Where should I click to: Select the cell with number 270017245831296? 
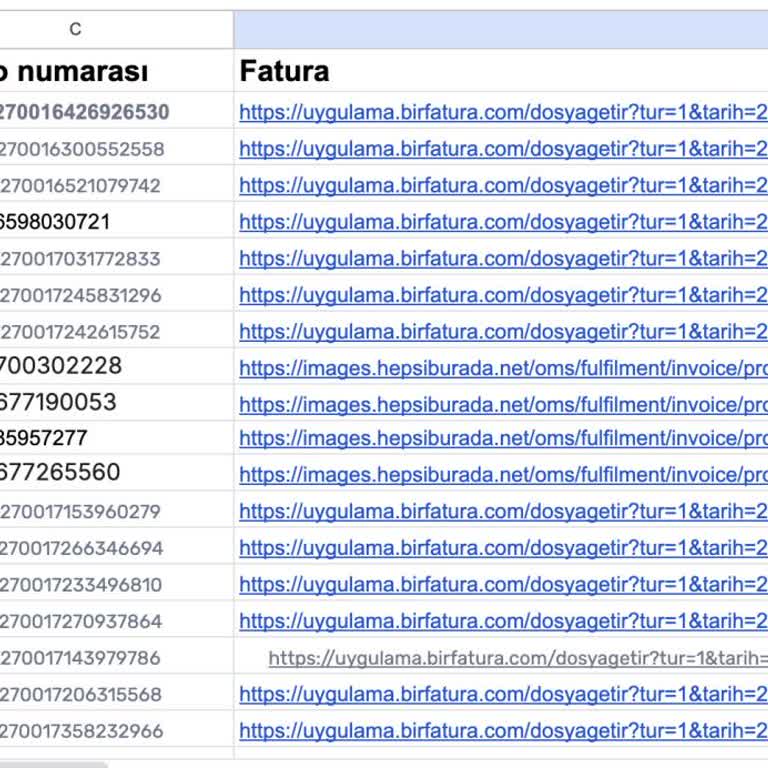(80, 295)
